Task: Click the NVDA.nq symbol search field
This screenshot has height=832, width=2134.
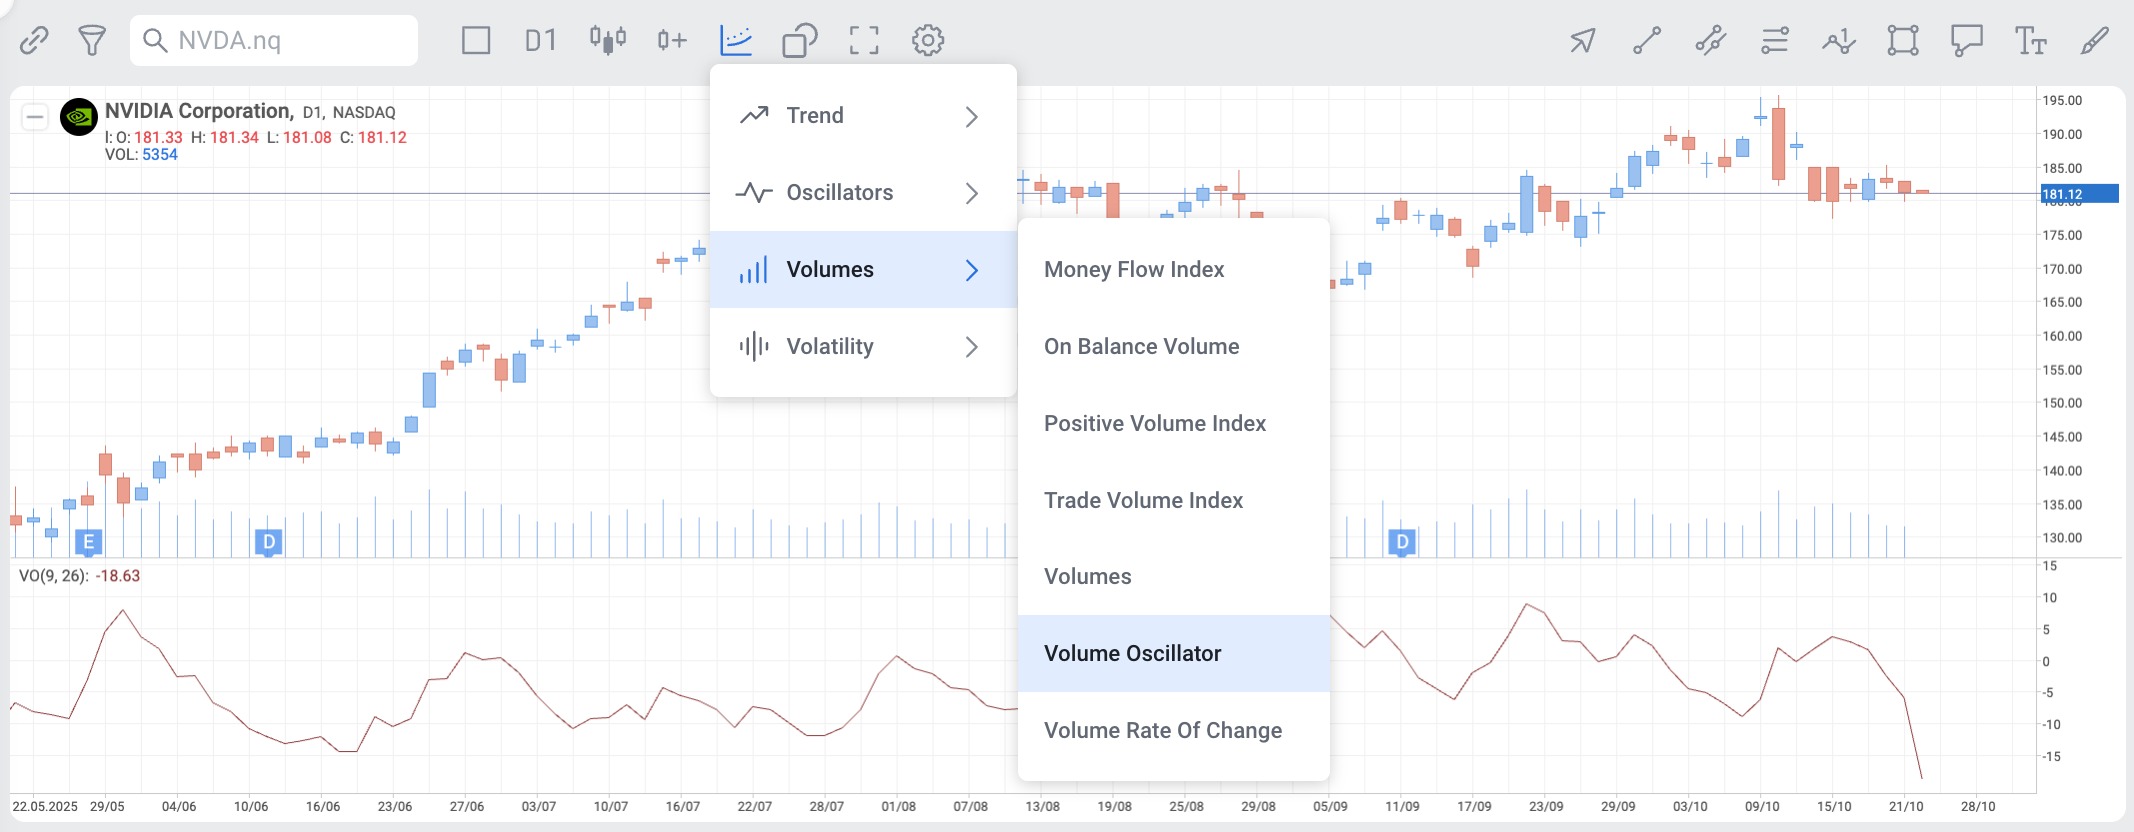Action: [274, 41]
